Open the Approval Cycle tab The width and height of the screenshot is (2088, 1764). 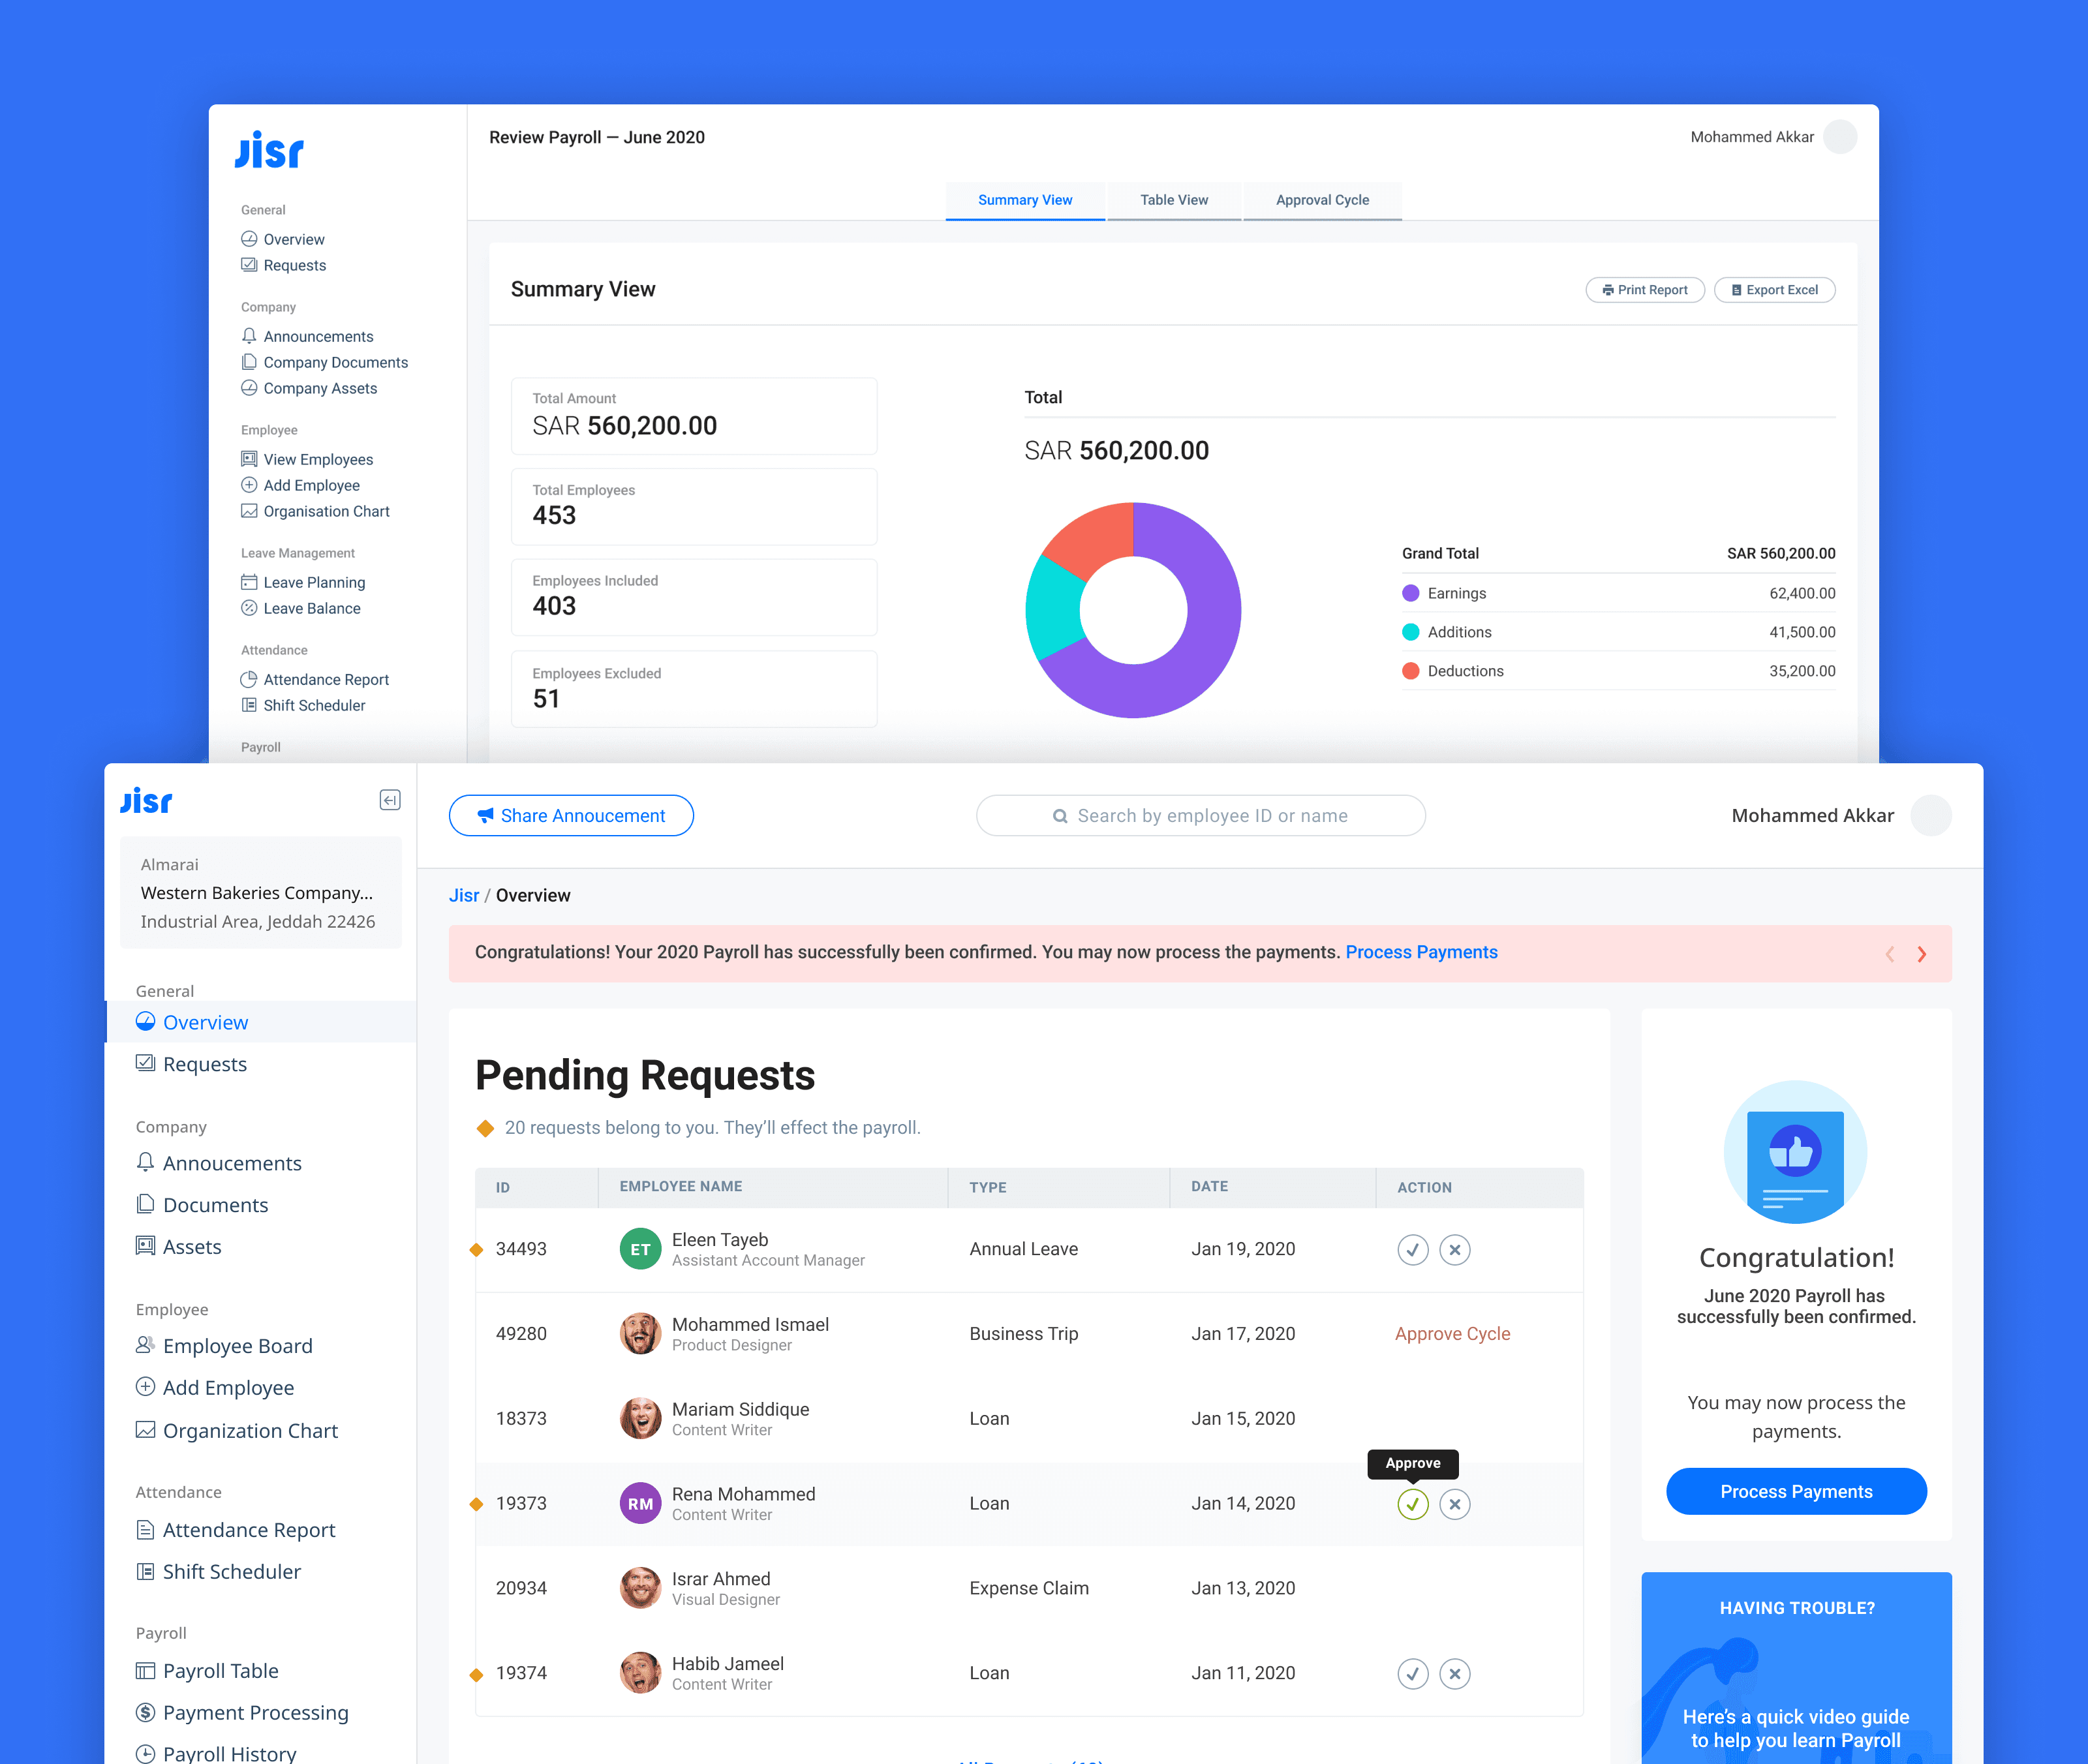(1322, 200)
